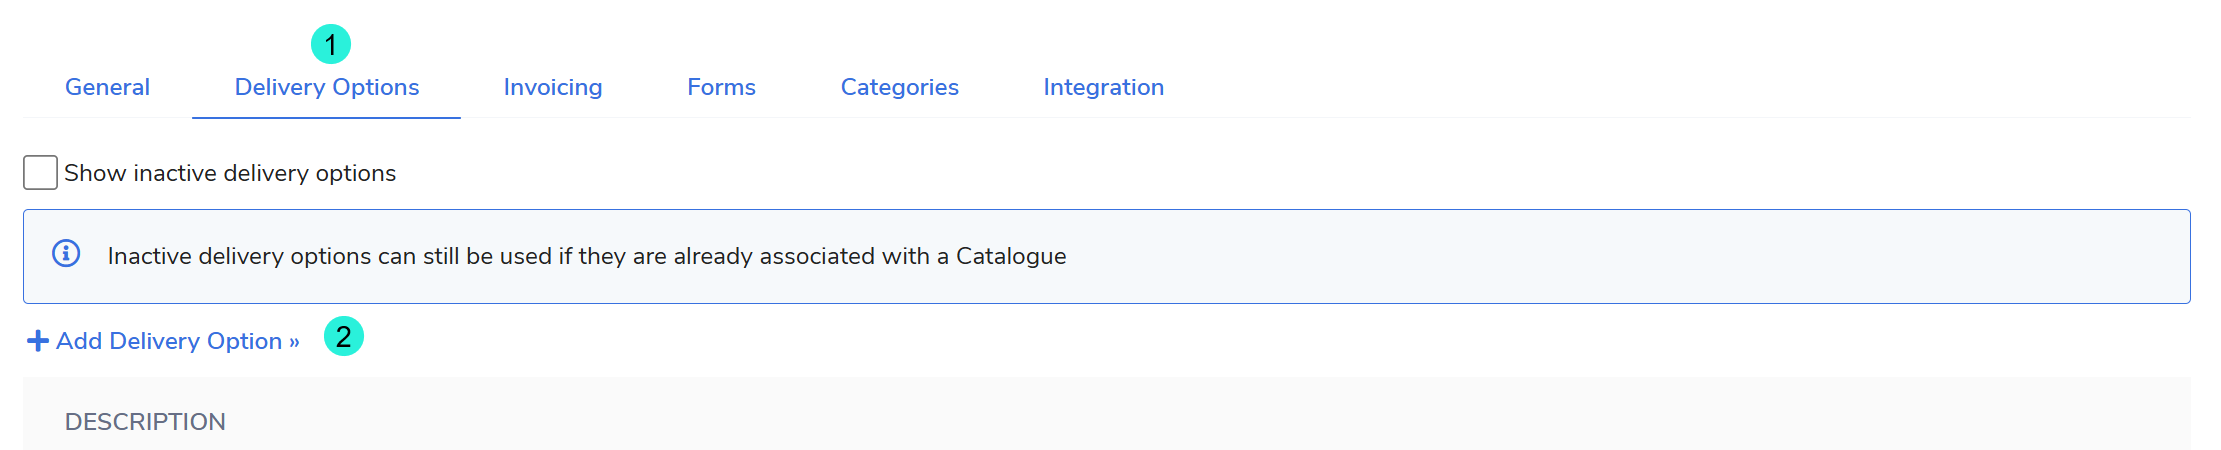
Task: Click empty right side of the info banner
Action: click(1700, 256)
